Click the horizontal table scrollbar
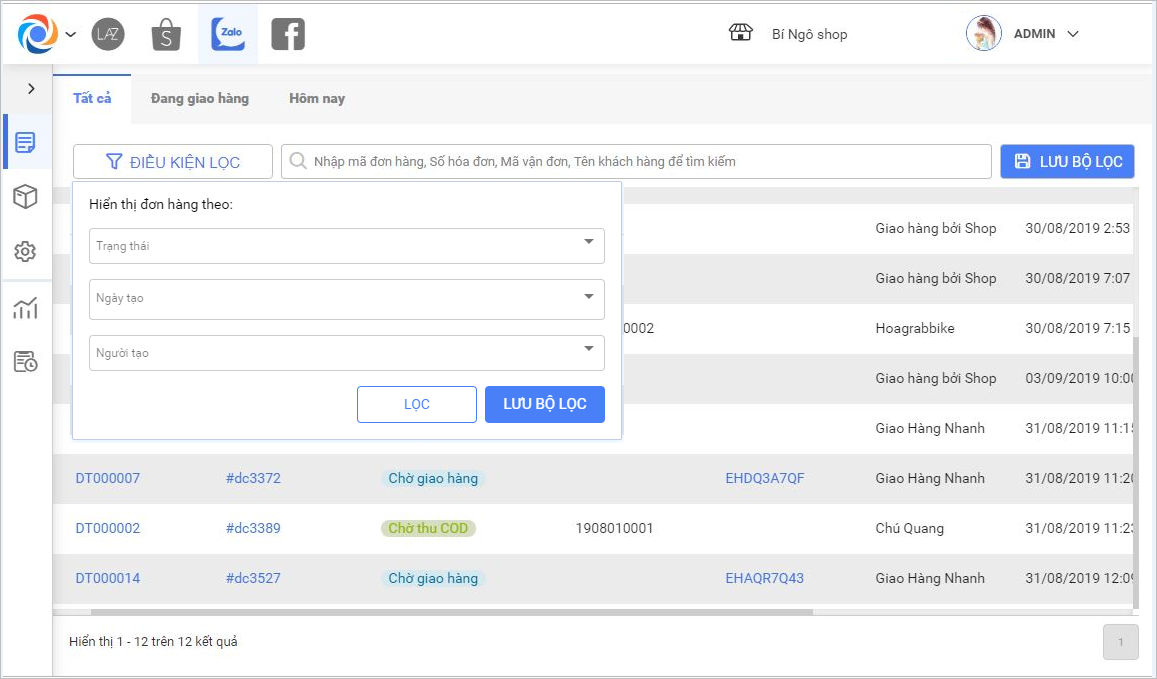This screenshot has width=1157, height=679. pos(450,612)
